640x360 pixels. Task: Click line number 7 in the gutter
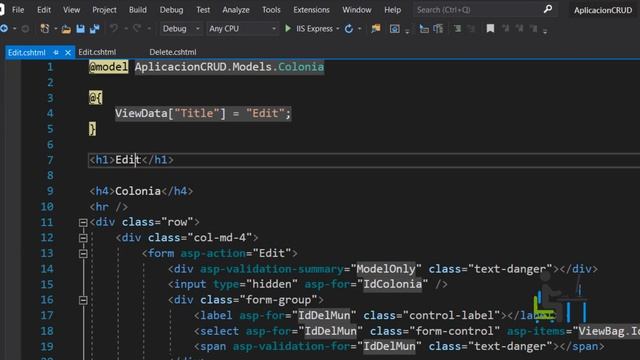click(x=50, y=160)
